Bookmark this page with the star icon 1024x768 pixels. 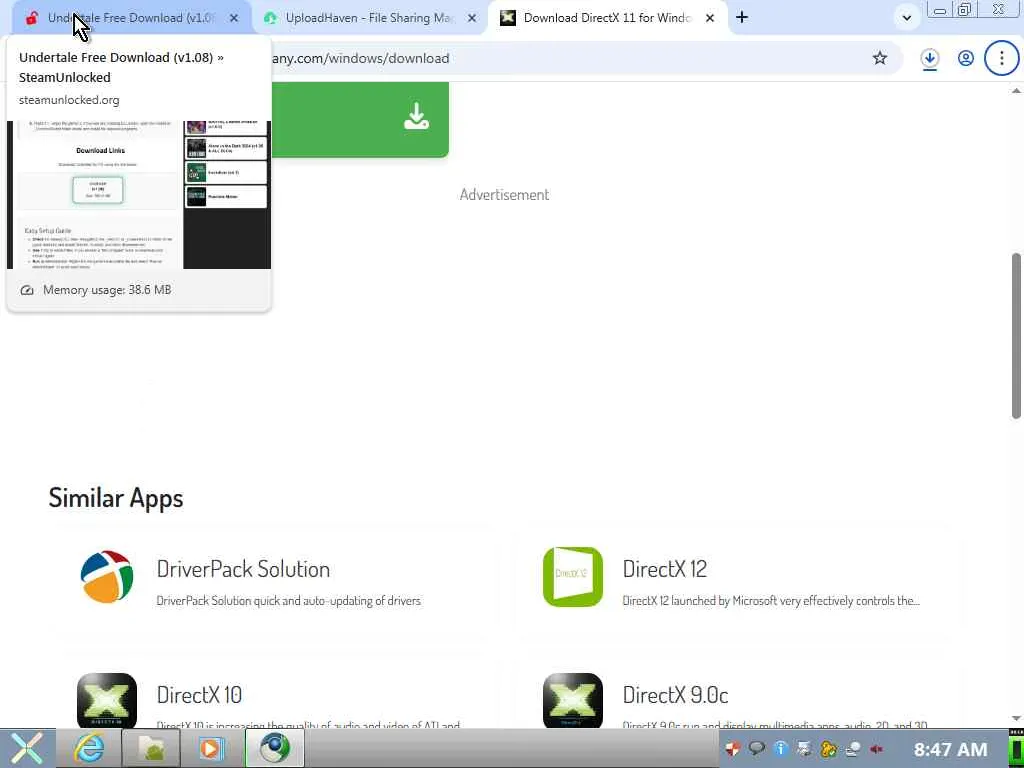[880, 58]
